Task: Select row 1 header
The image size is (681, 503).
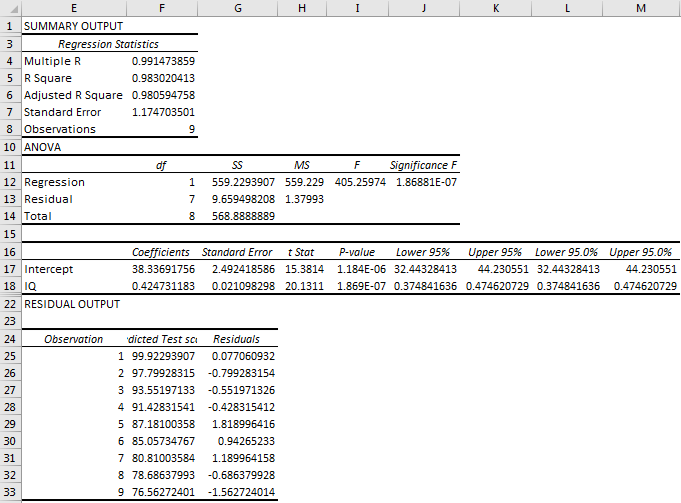Action: 10,26
